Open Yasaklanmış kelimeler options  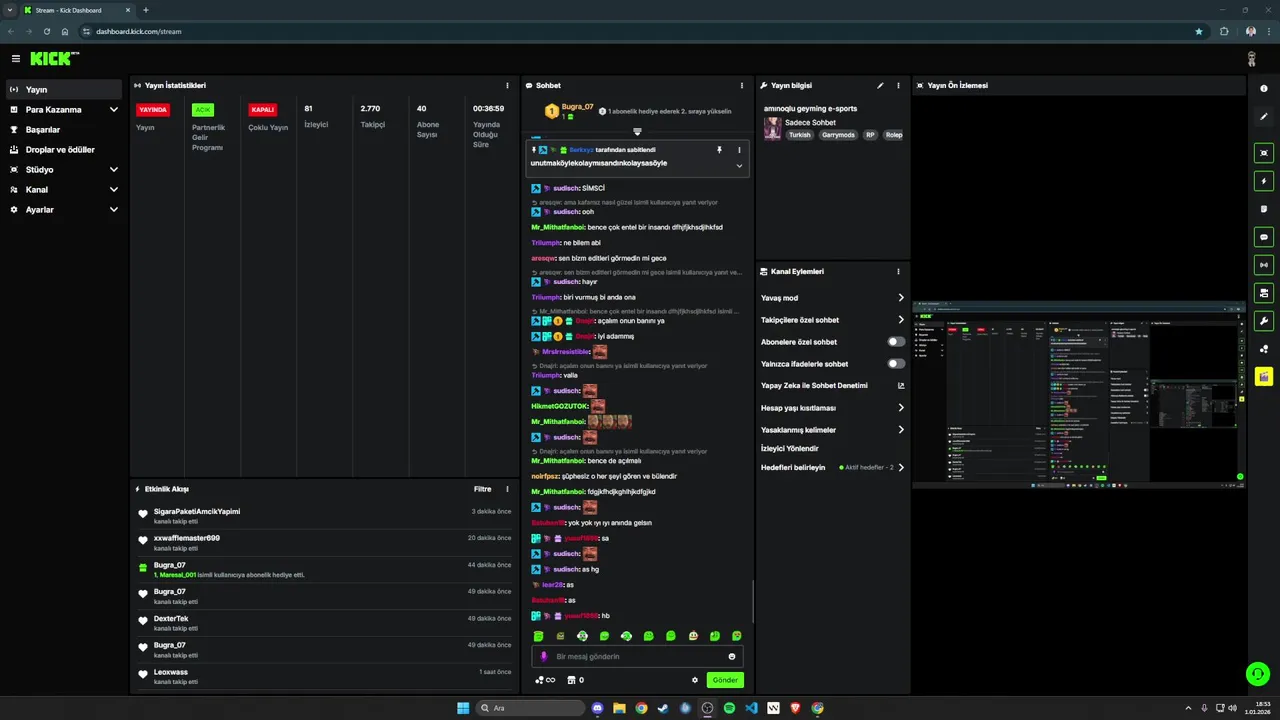(900, 430)
